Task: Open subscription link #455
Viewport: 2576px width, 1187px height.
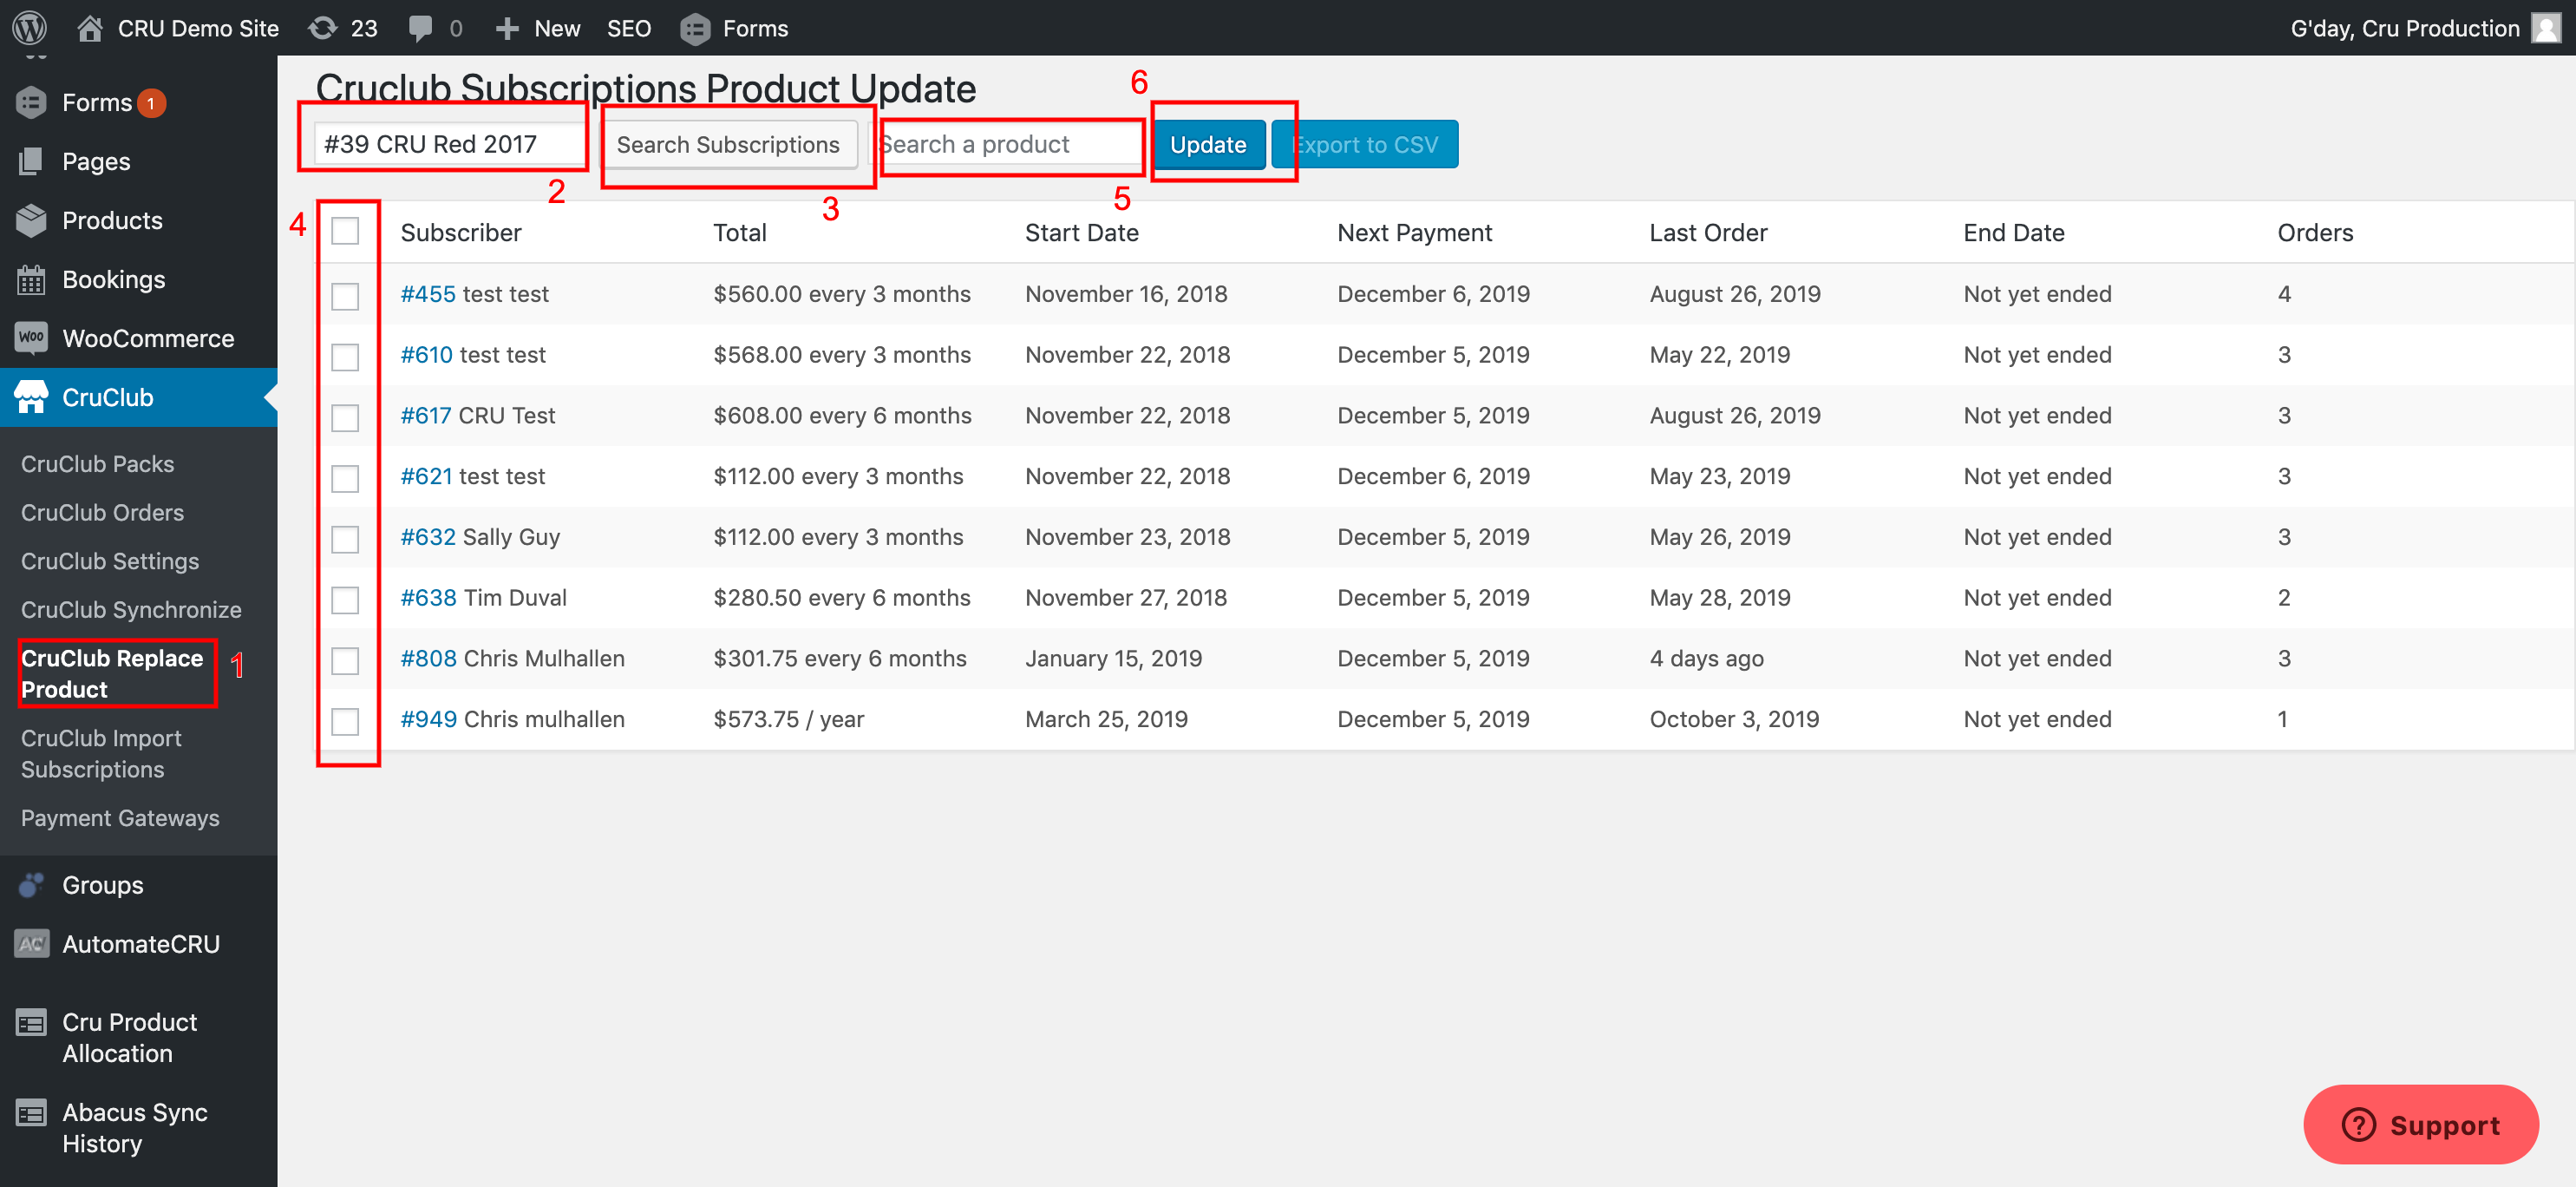Action: pyautogui.click(x=428, y=293)
